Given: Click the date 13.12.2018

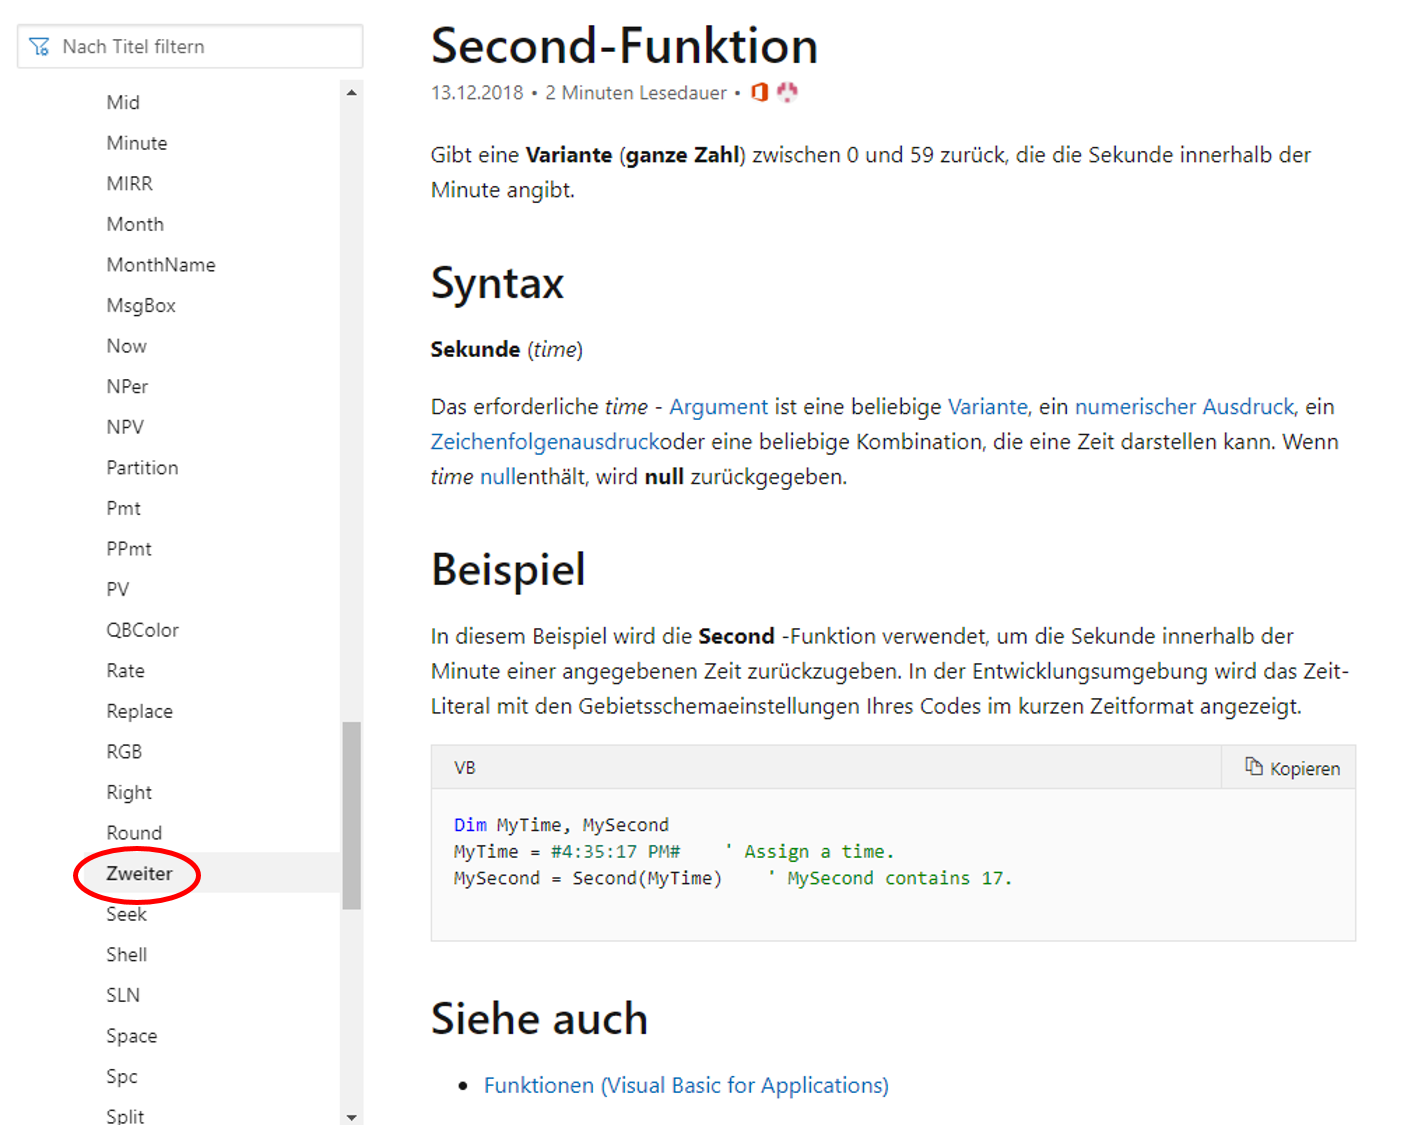Looking at the screenshot, I should 477,93.
